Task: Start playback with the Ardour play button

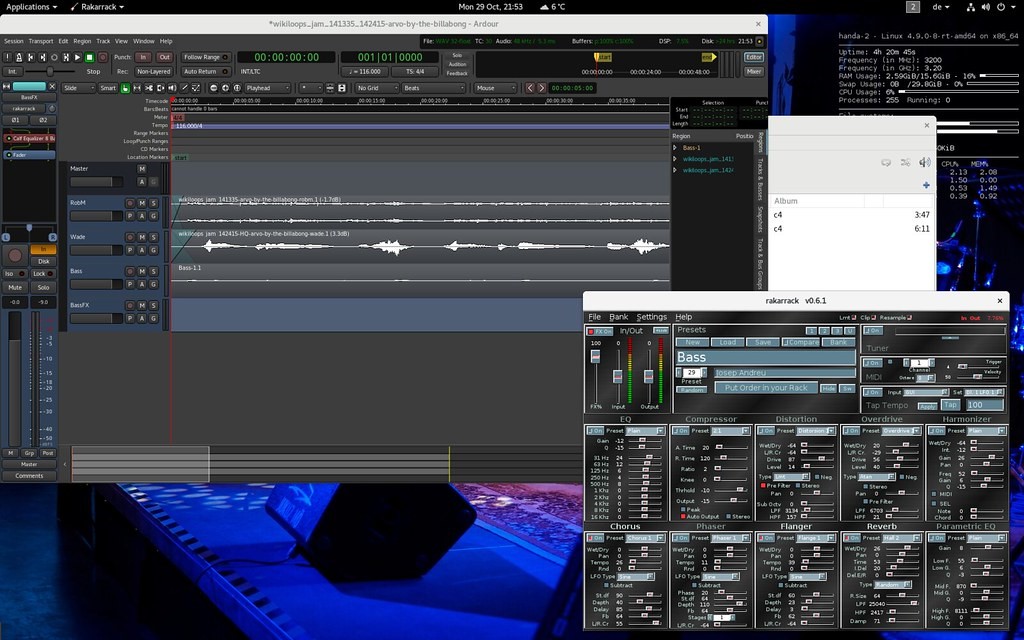Action: point(77,57)
